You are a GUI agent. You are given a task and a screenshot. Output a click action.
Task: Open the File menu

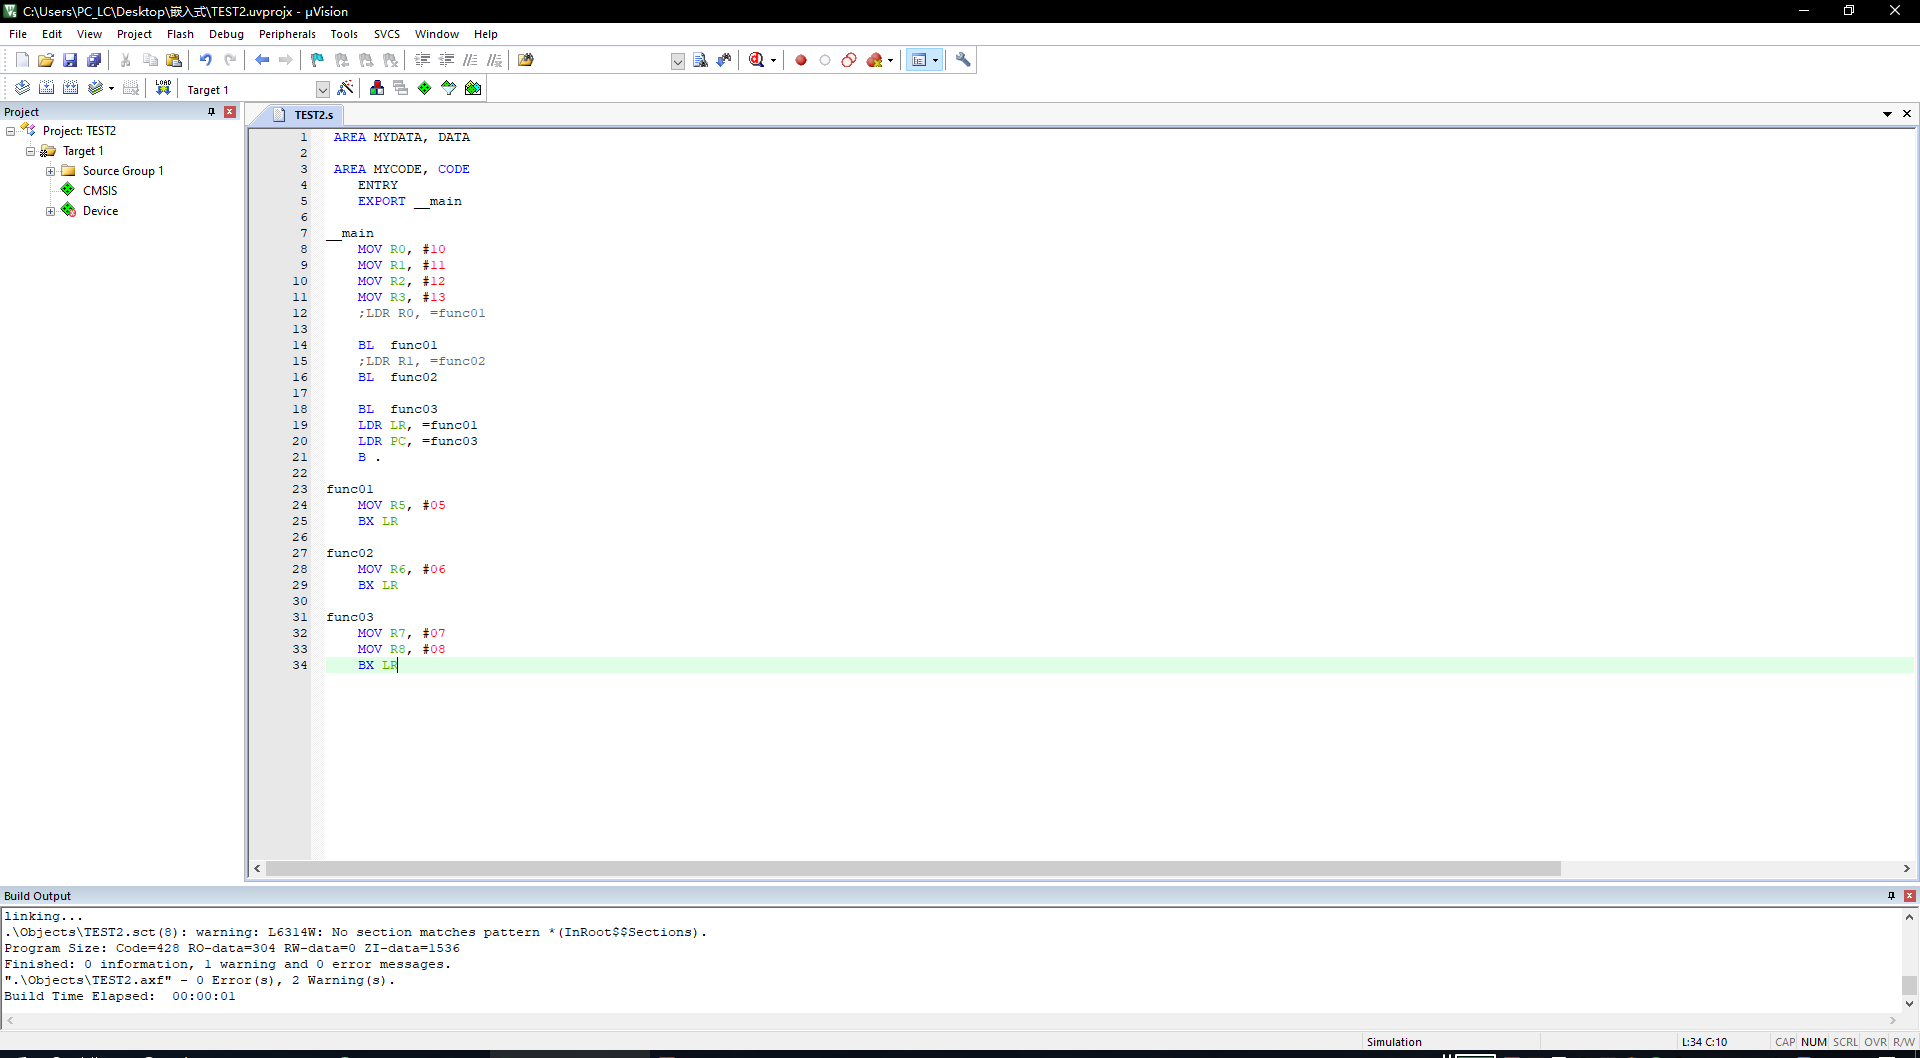click(18, 34)
